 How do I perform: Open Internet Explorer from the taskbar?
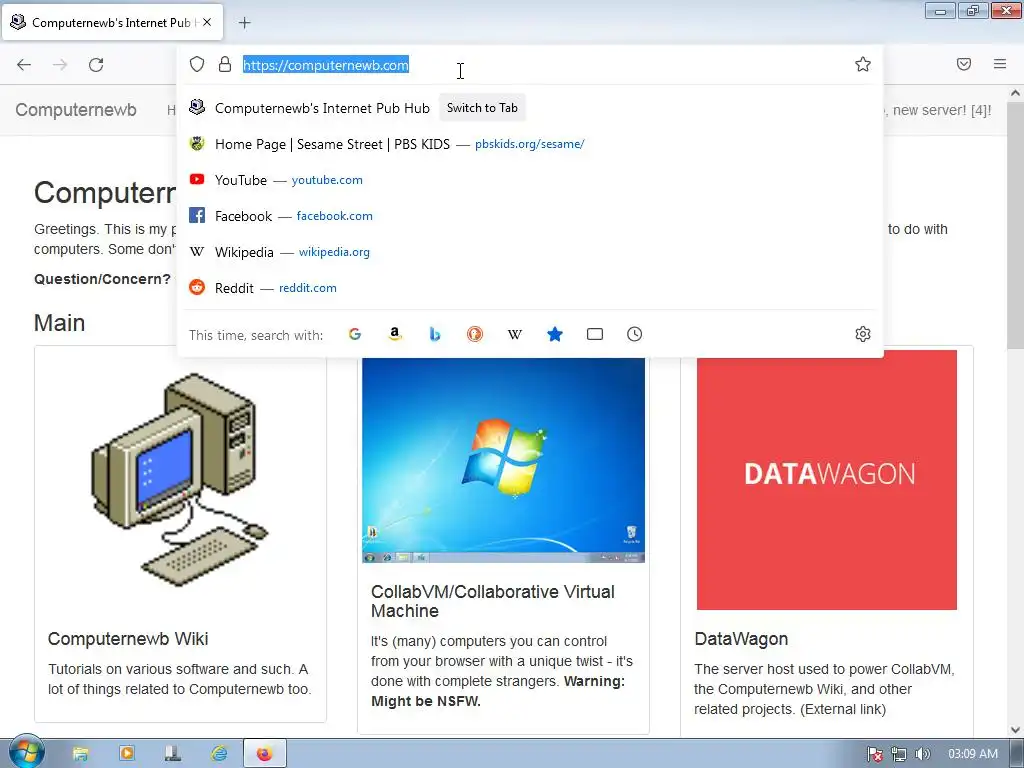(x=219, y=754)
